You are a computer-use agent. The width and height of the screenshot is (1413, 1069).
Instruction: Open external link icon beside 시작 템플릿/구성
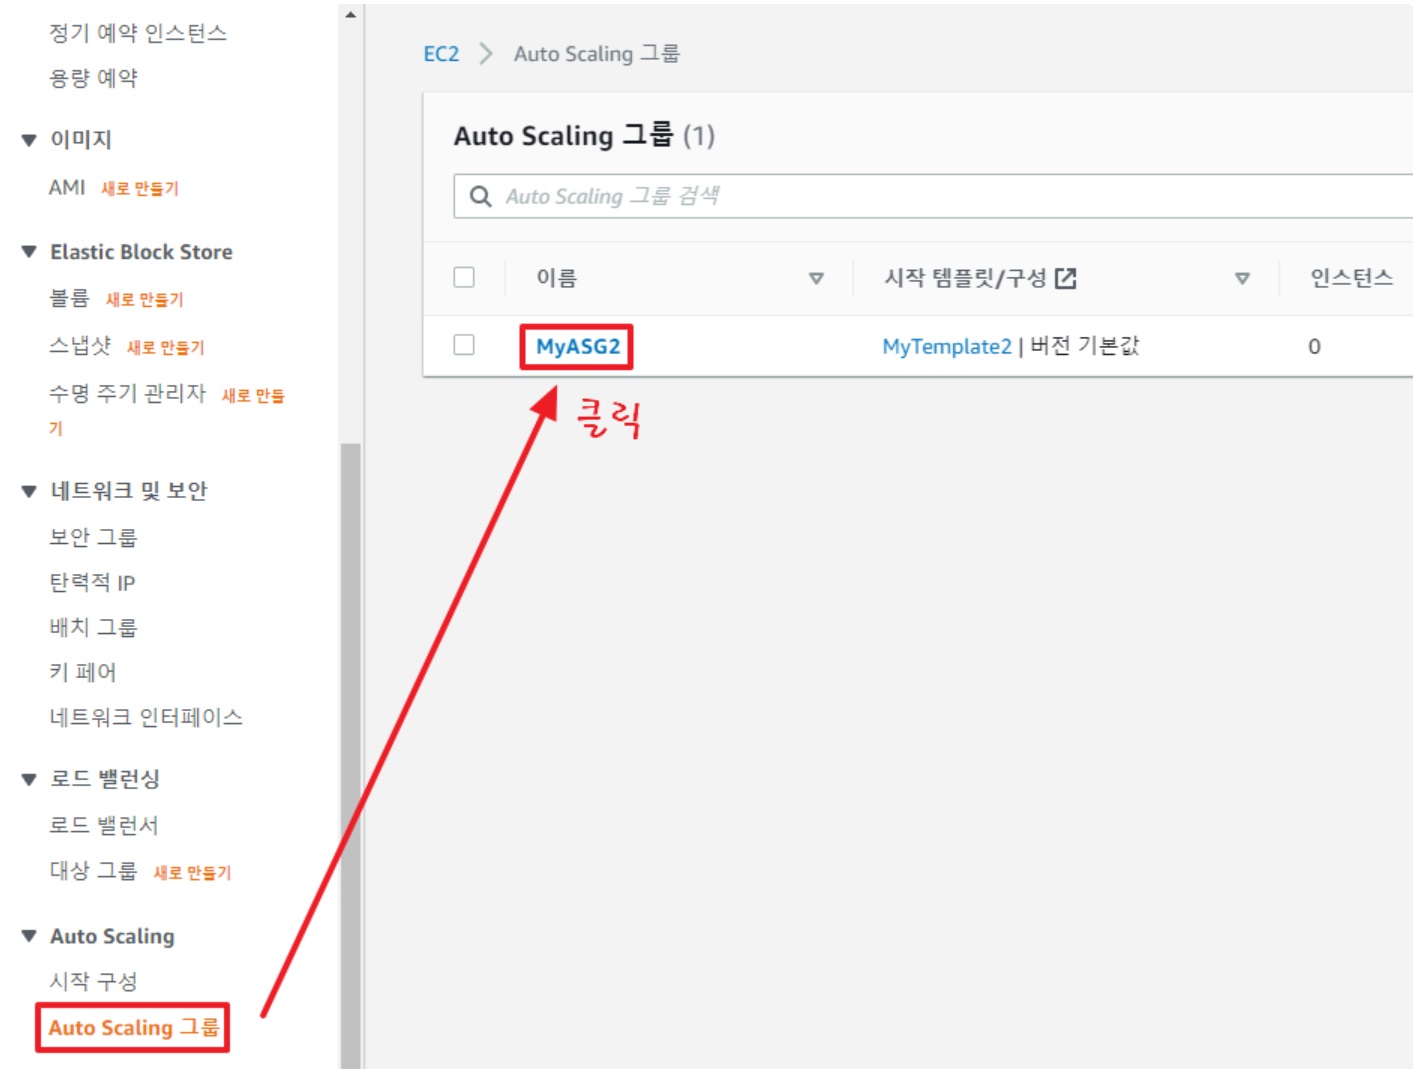point(1066,278)
